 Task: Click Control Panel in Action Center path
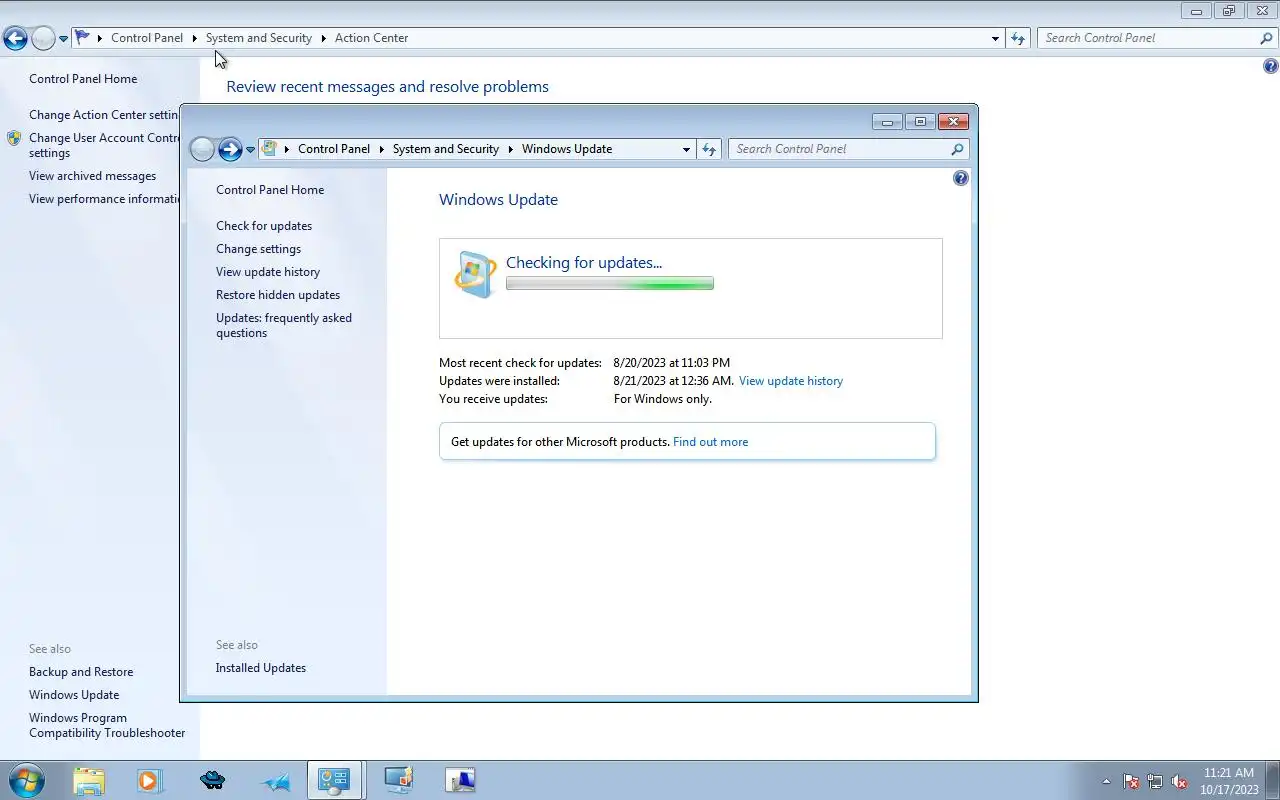click(147, 38)
